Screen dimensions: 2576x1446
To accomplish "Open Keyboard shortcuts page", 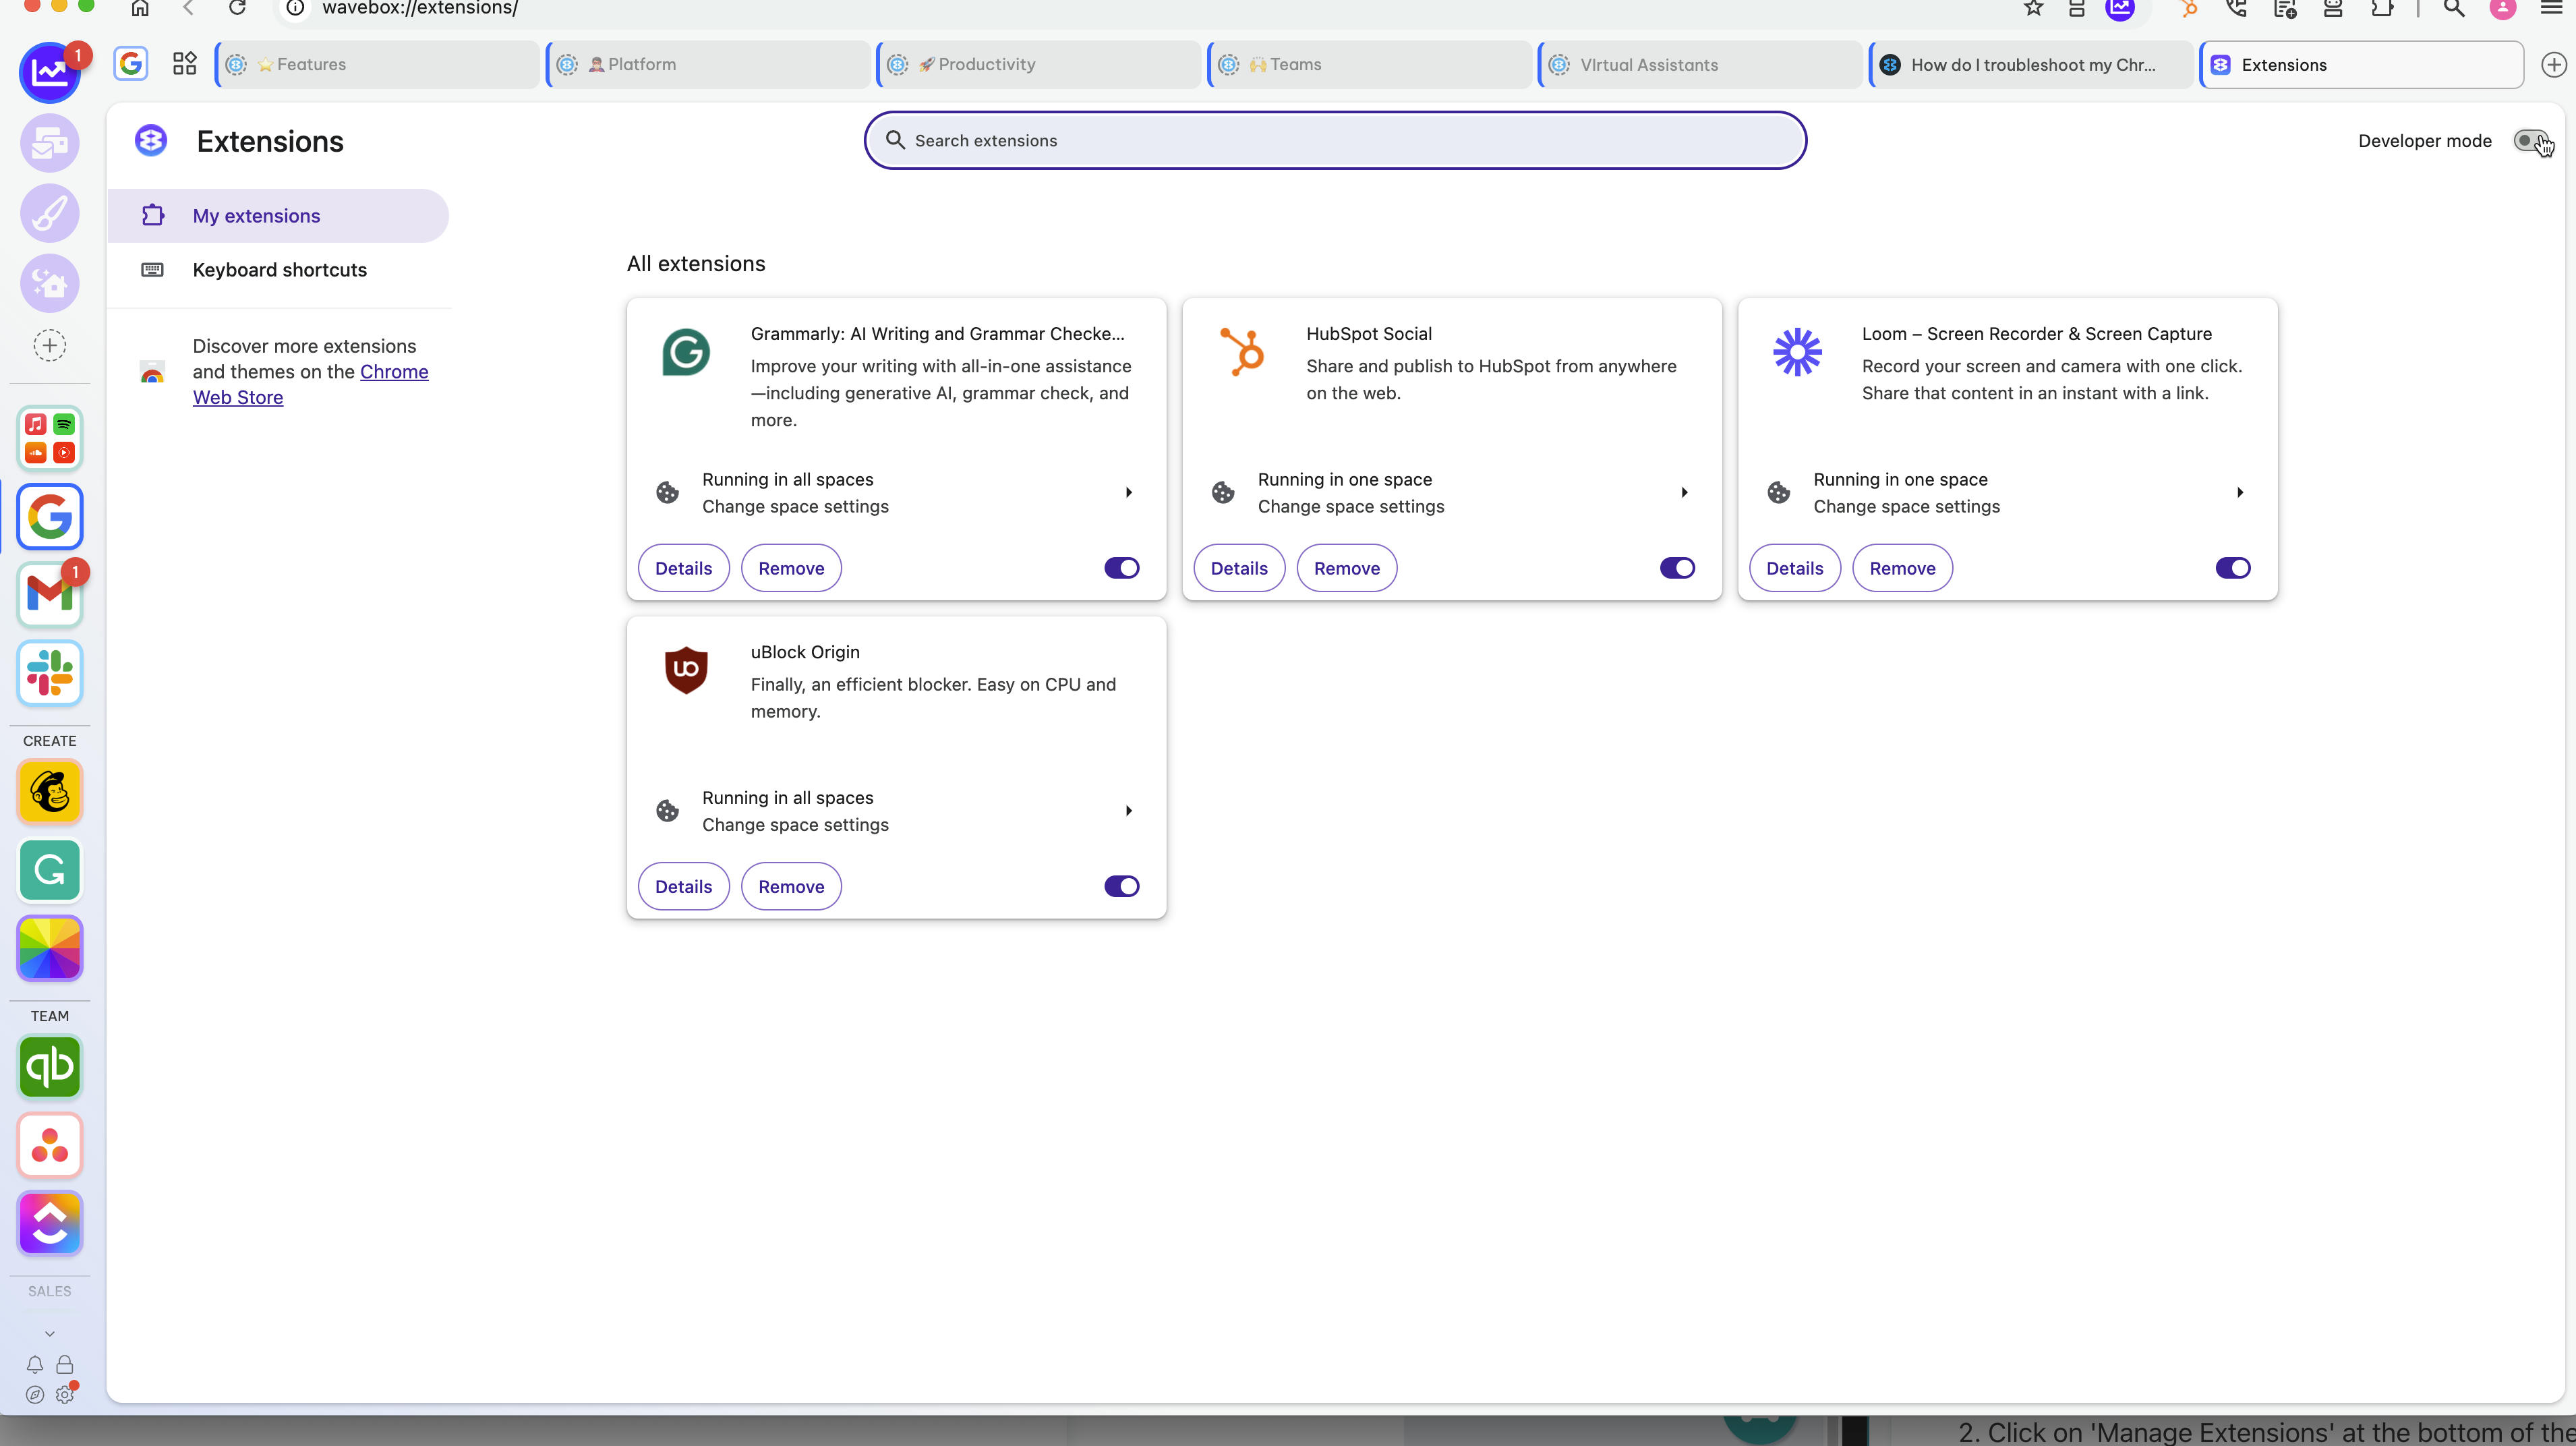I will point(278,270).
